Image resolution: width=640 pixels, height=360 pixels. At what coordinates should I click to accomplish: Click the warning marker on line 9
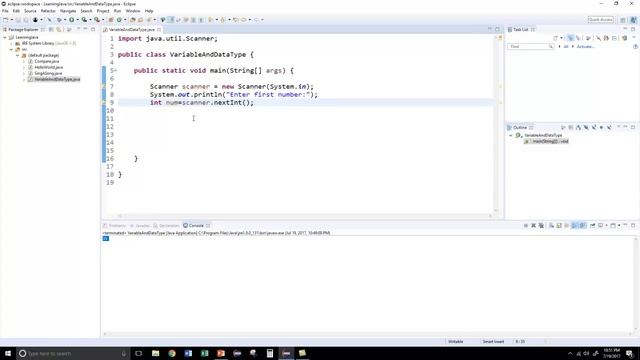coord(104,102)
